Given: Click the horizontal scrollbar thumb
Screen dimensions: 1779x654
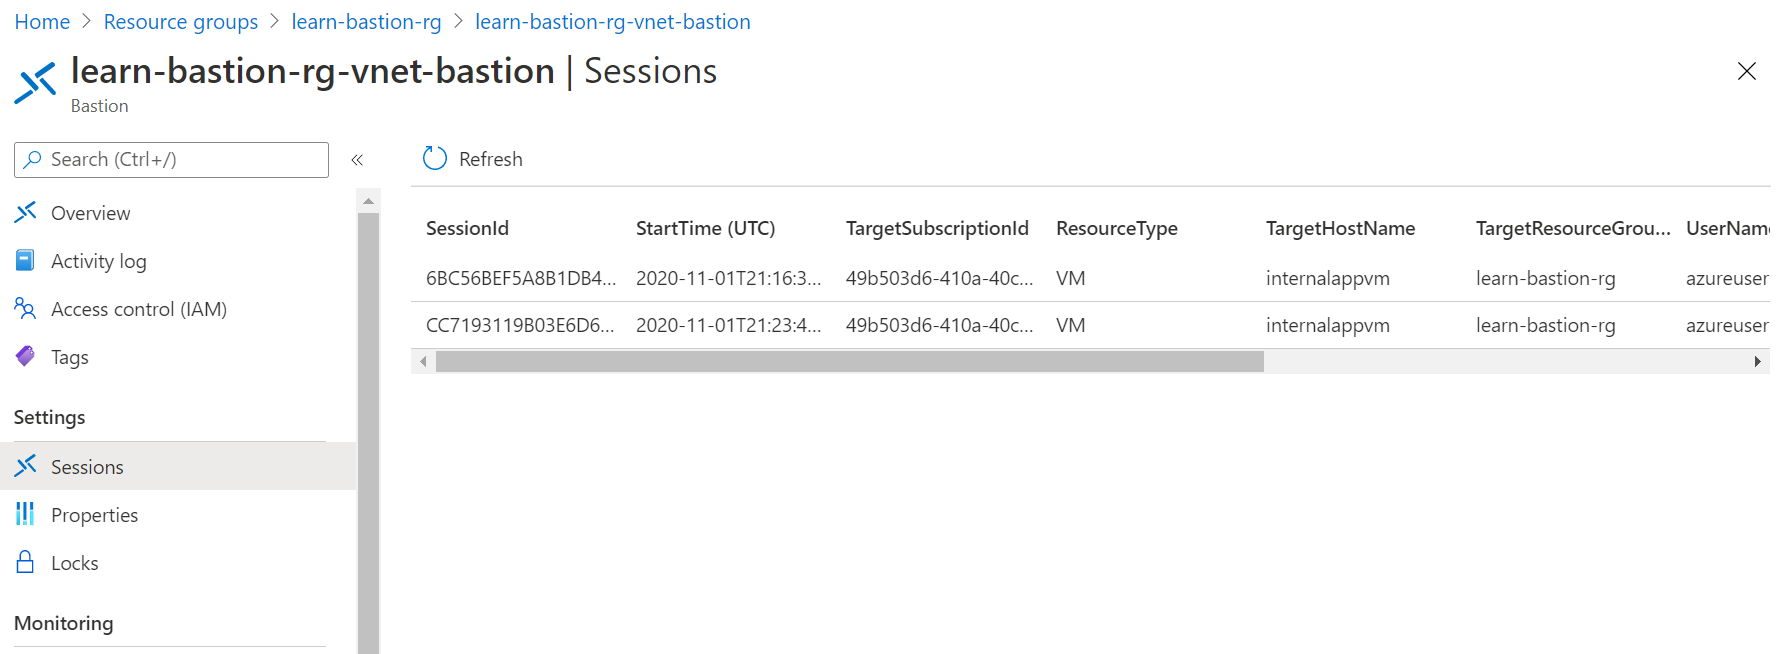Looking at the screenshot, I should coord(850,362).
